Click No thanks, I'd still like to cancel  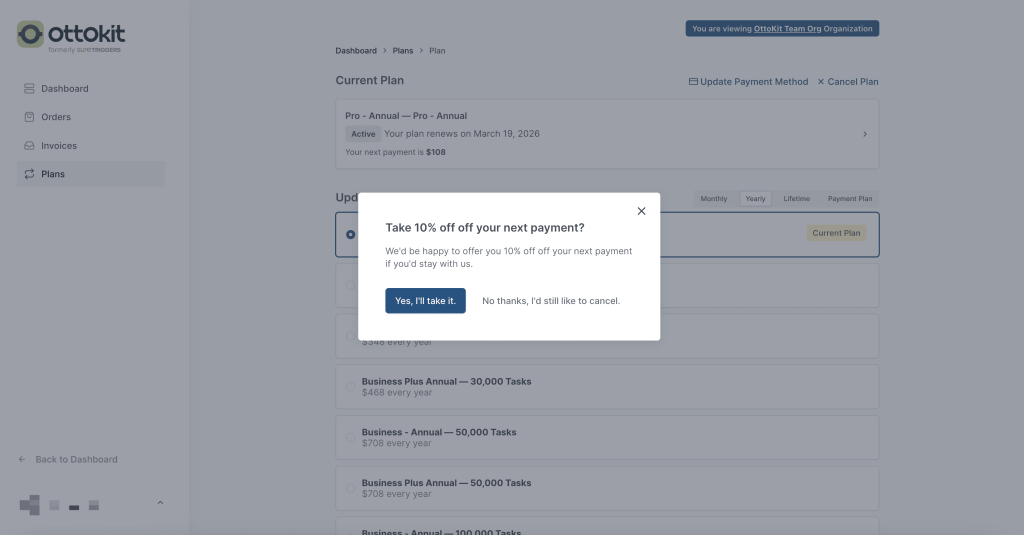551,301
